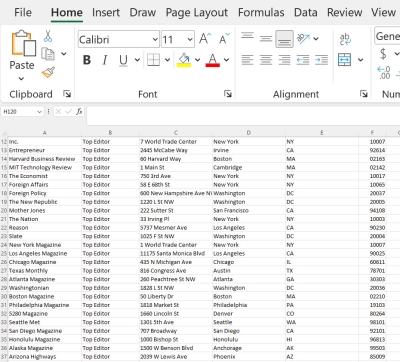Expand Paste options arrow
This screenshot has height=362, width=400.
click(x=21, y=79)
